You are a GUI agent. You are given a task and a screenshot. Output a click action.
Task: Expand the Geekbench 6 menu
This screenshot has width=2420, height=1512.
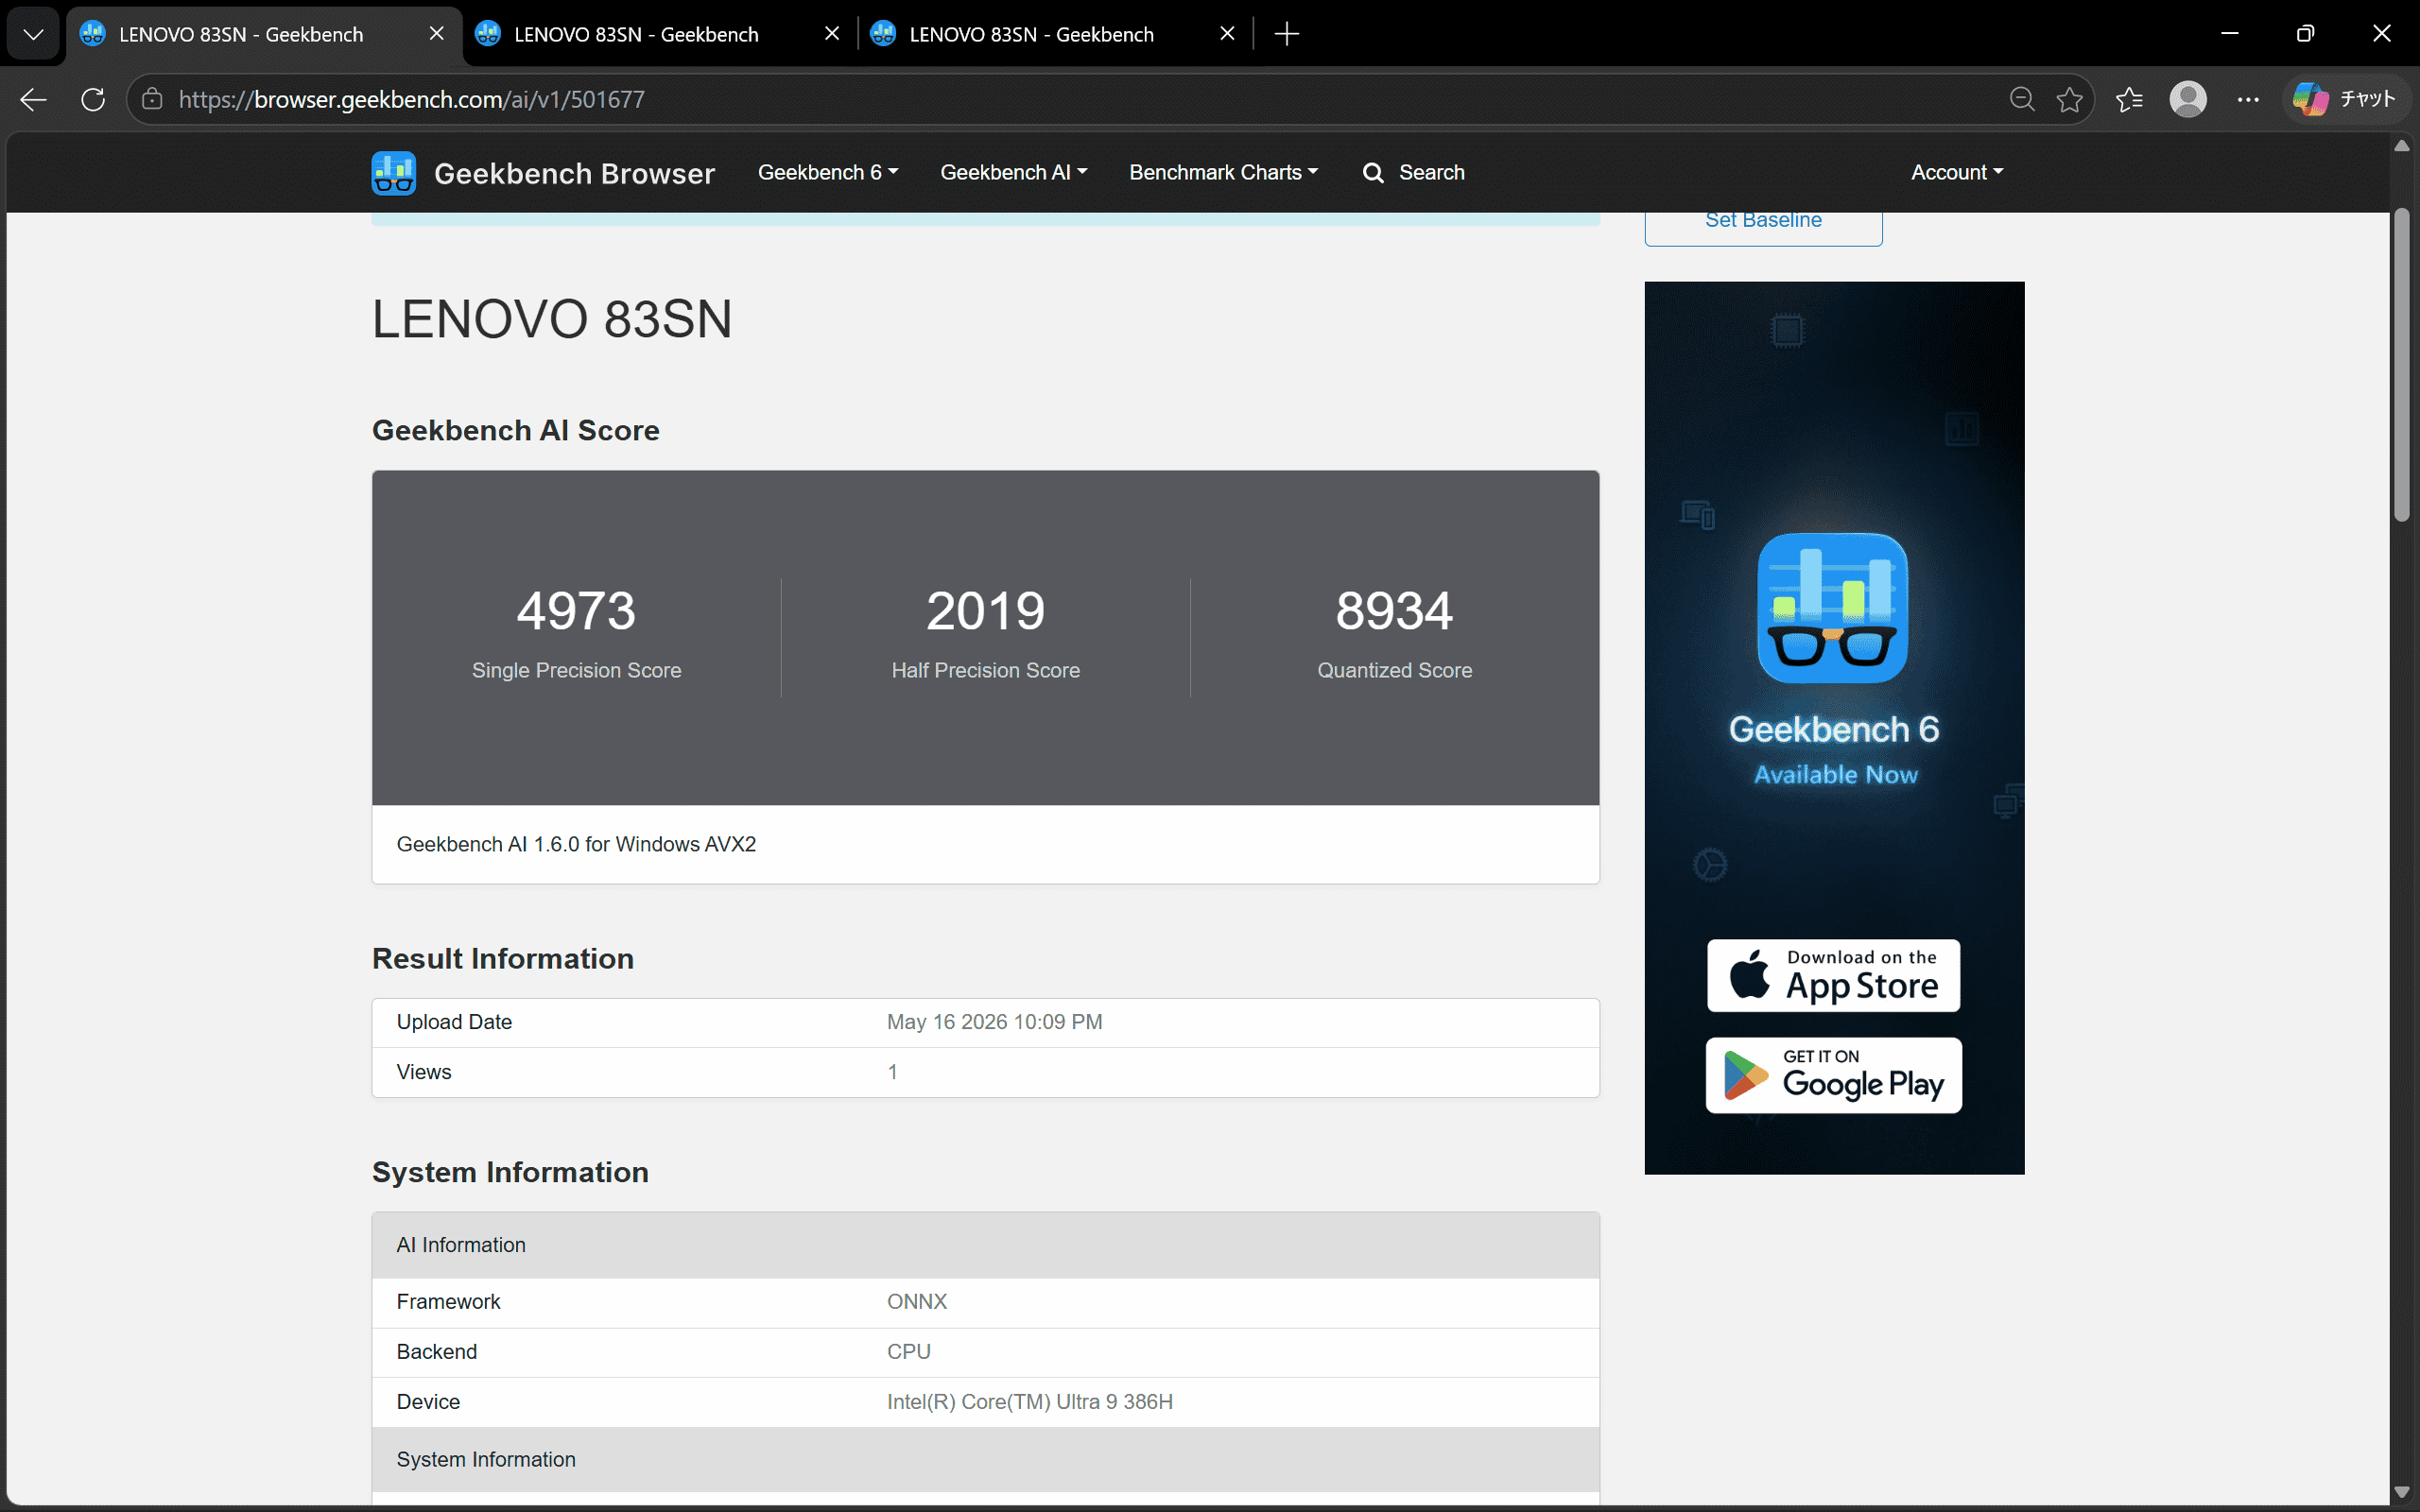[828, 172]
